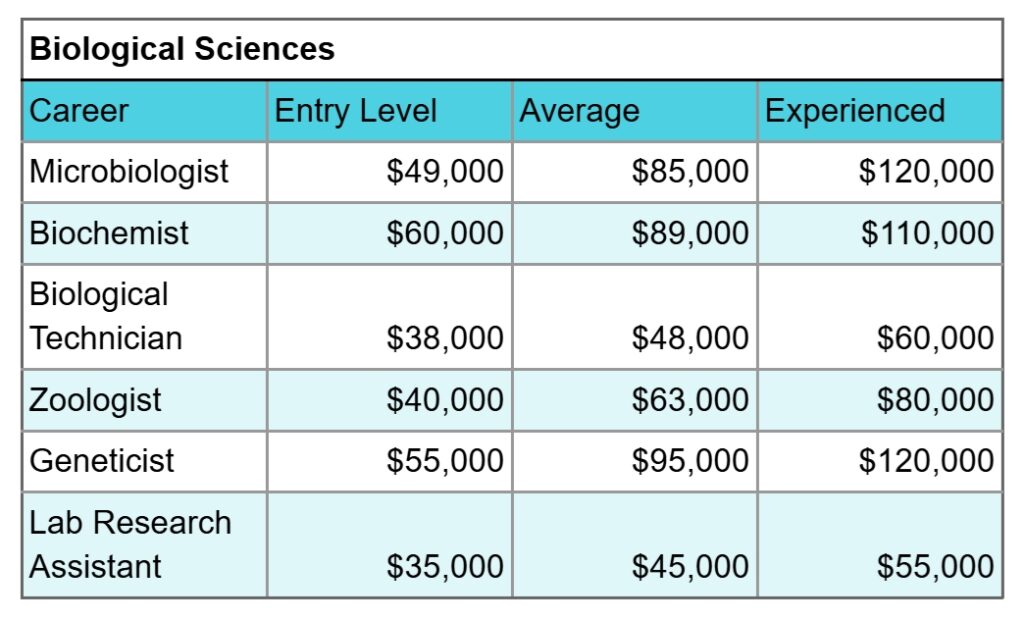Select Biological Technician average $48,000
Screen dimensions: 1024x620
(x=690, y=338)
